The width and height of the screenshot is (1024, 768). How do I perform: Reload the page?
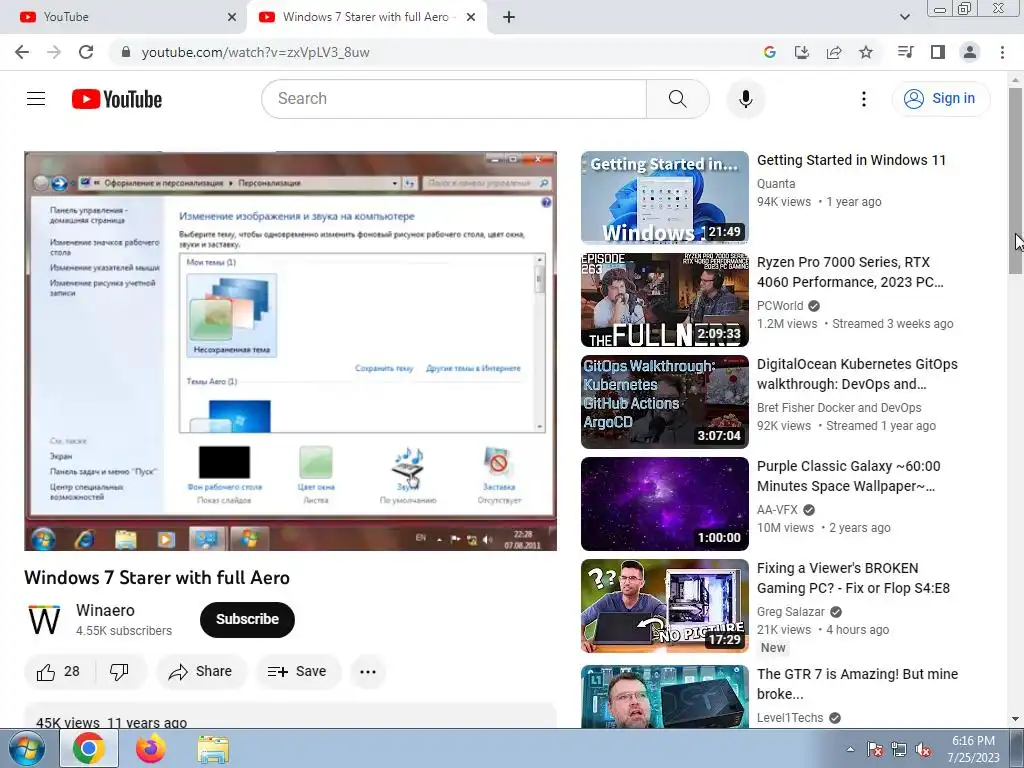pyautogui.click(x=86, y=52)
